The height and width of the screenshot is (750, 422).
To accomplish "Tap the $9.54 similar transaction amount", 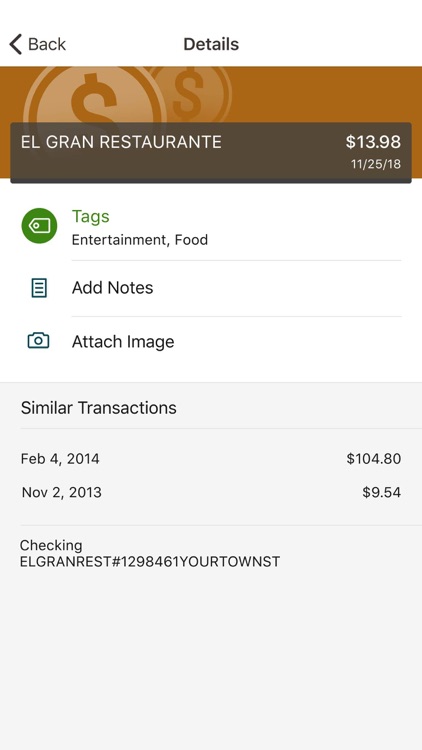I will pyautogui.click(x=381, y=493).
